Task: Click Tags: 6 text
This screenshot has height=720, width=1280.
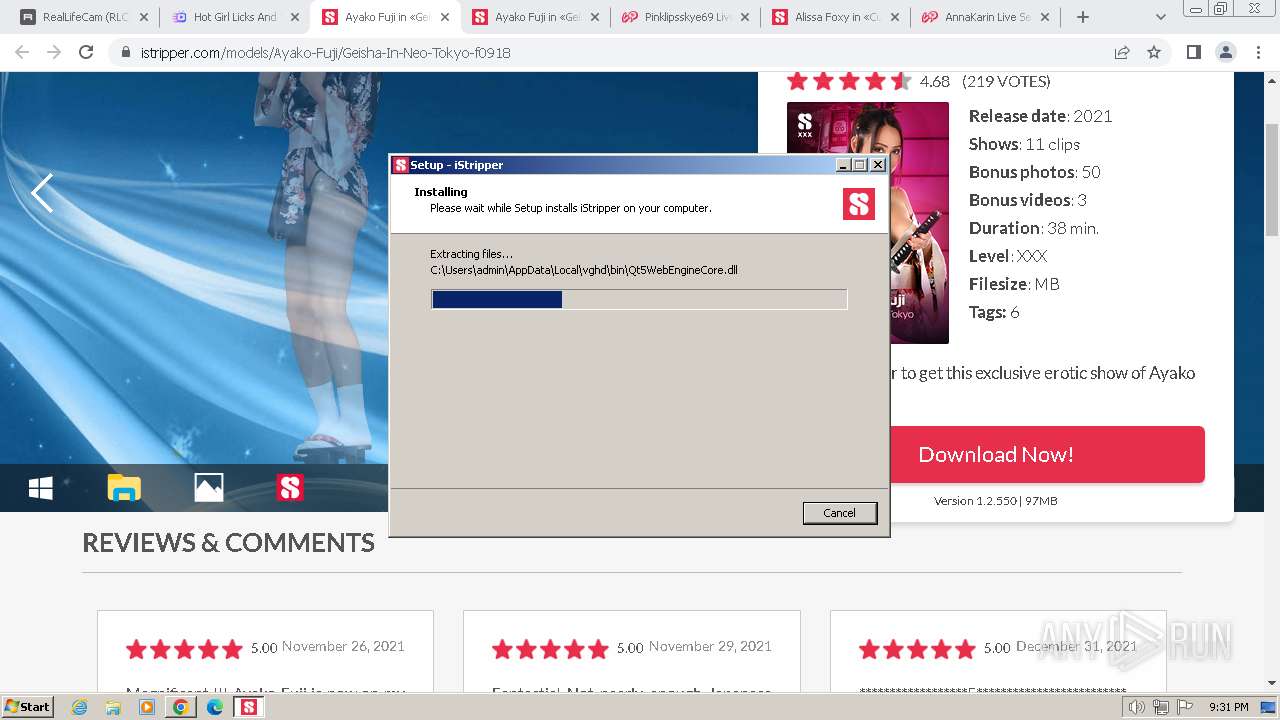Action: [994, 312]
